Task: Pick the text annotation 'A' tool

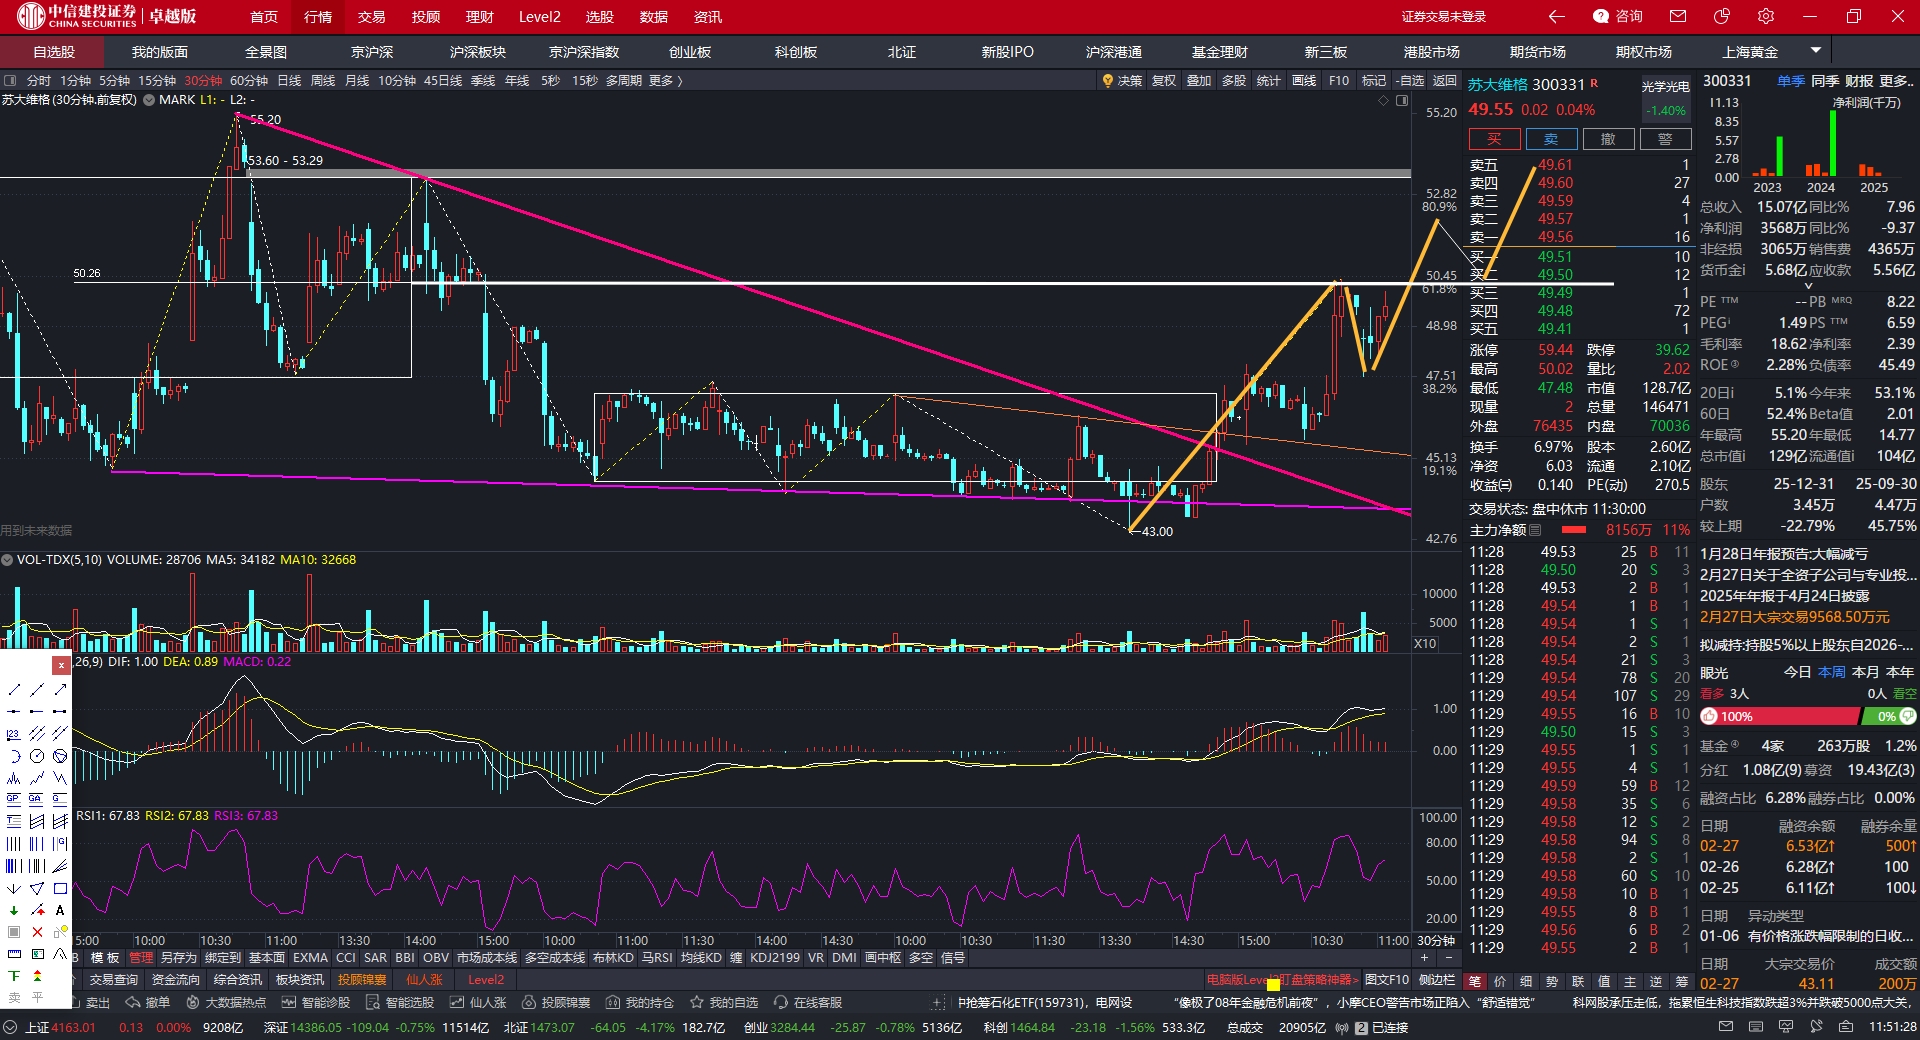Action: (60, 910)
